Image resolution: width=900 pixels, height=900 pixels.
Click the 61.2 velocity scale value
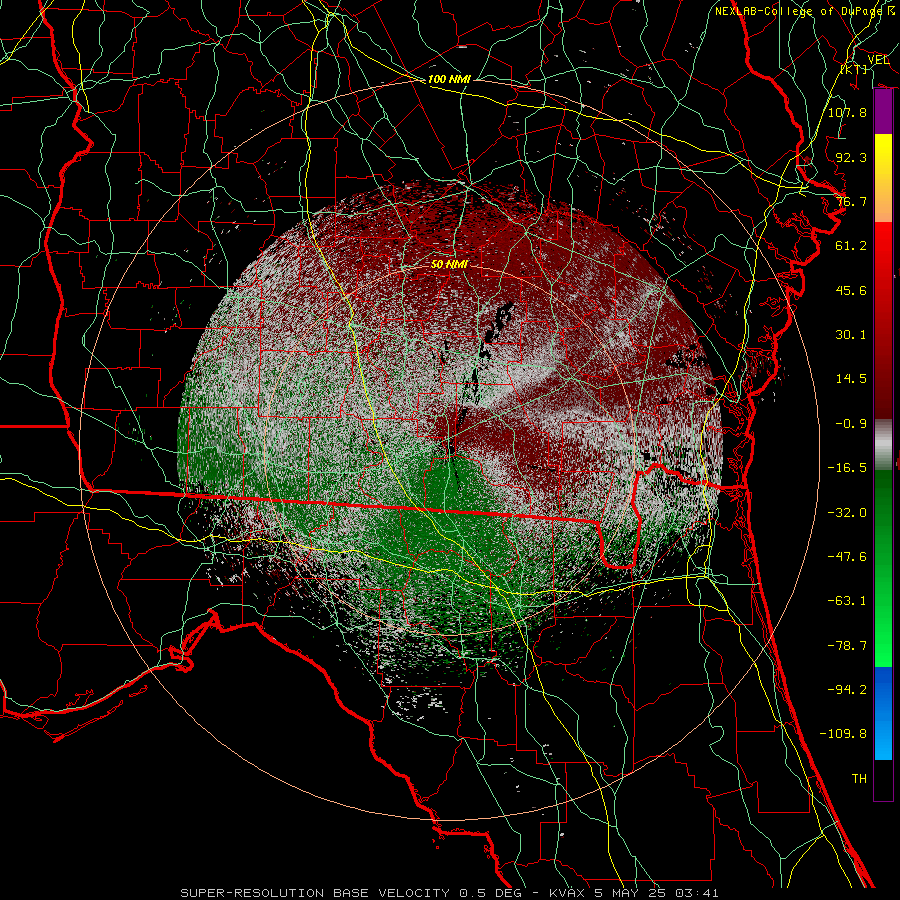pyautogui.click(x=851, y=246)
